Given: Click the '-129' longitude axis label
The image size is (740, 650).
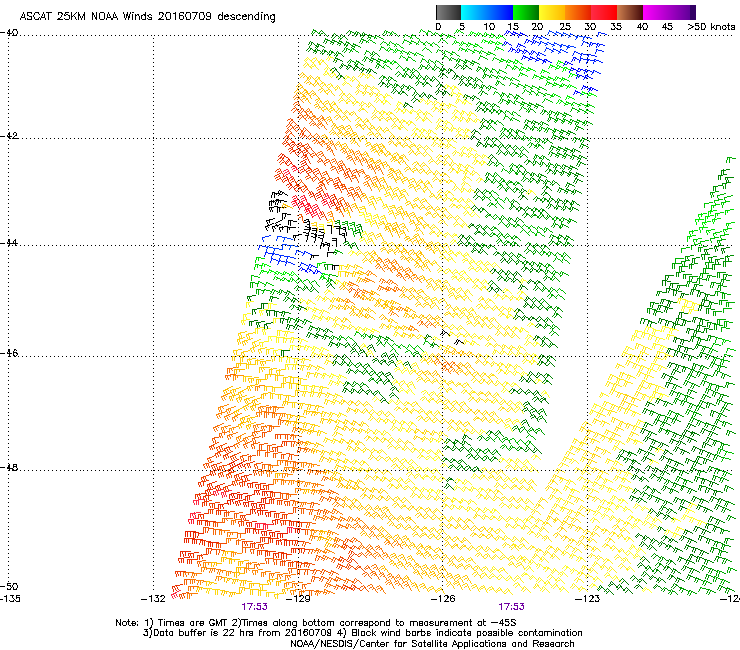Looking at the screenshot, I should pos(298,599).
